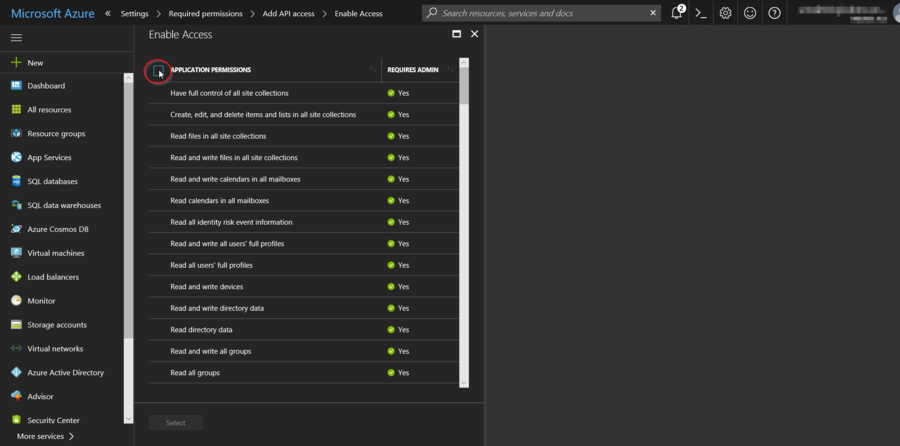Go to Required permissions in the breadcrumb
The width and height of the screenshot is (900, 446).
pos(205,14)
